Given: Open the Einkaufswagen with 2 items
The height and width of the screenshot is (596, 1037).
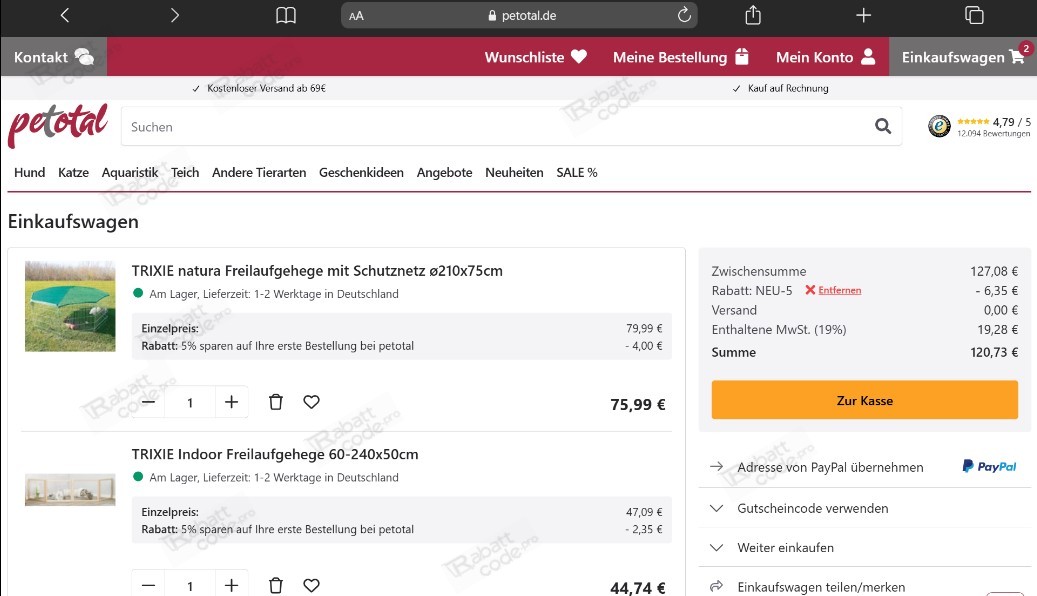Looking at the screenshot, I should tap(963, 57).
